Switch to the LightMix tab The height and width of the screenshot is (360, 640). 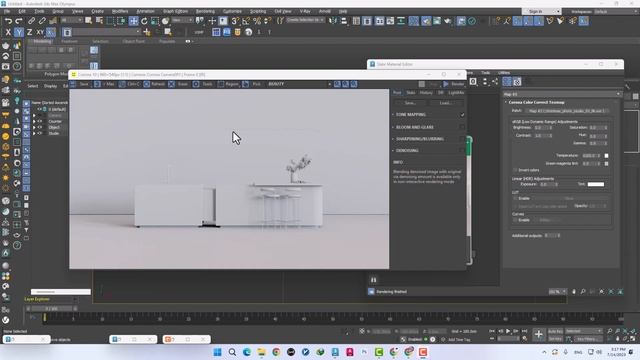456,93
